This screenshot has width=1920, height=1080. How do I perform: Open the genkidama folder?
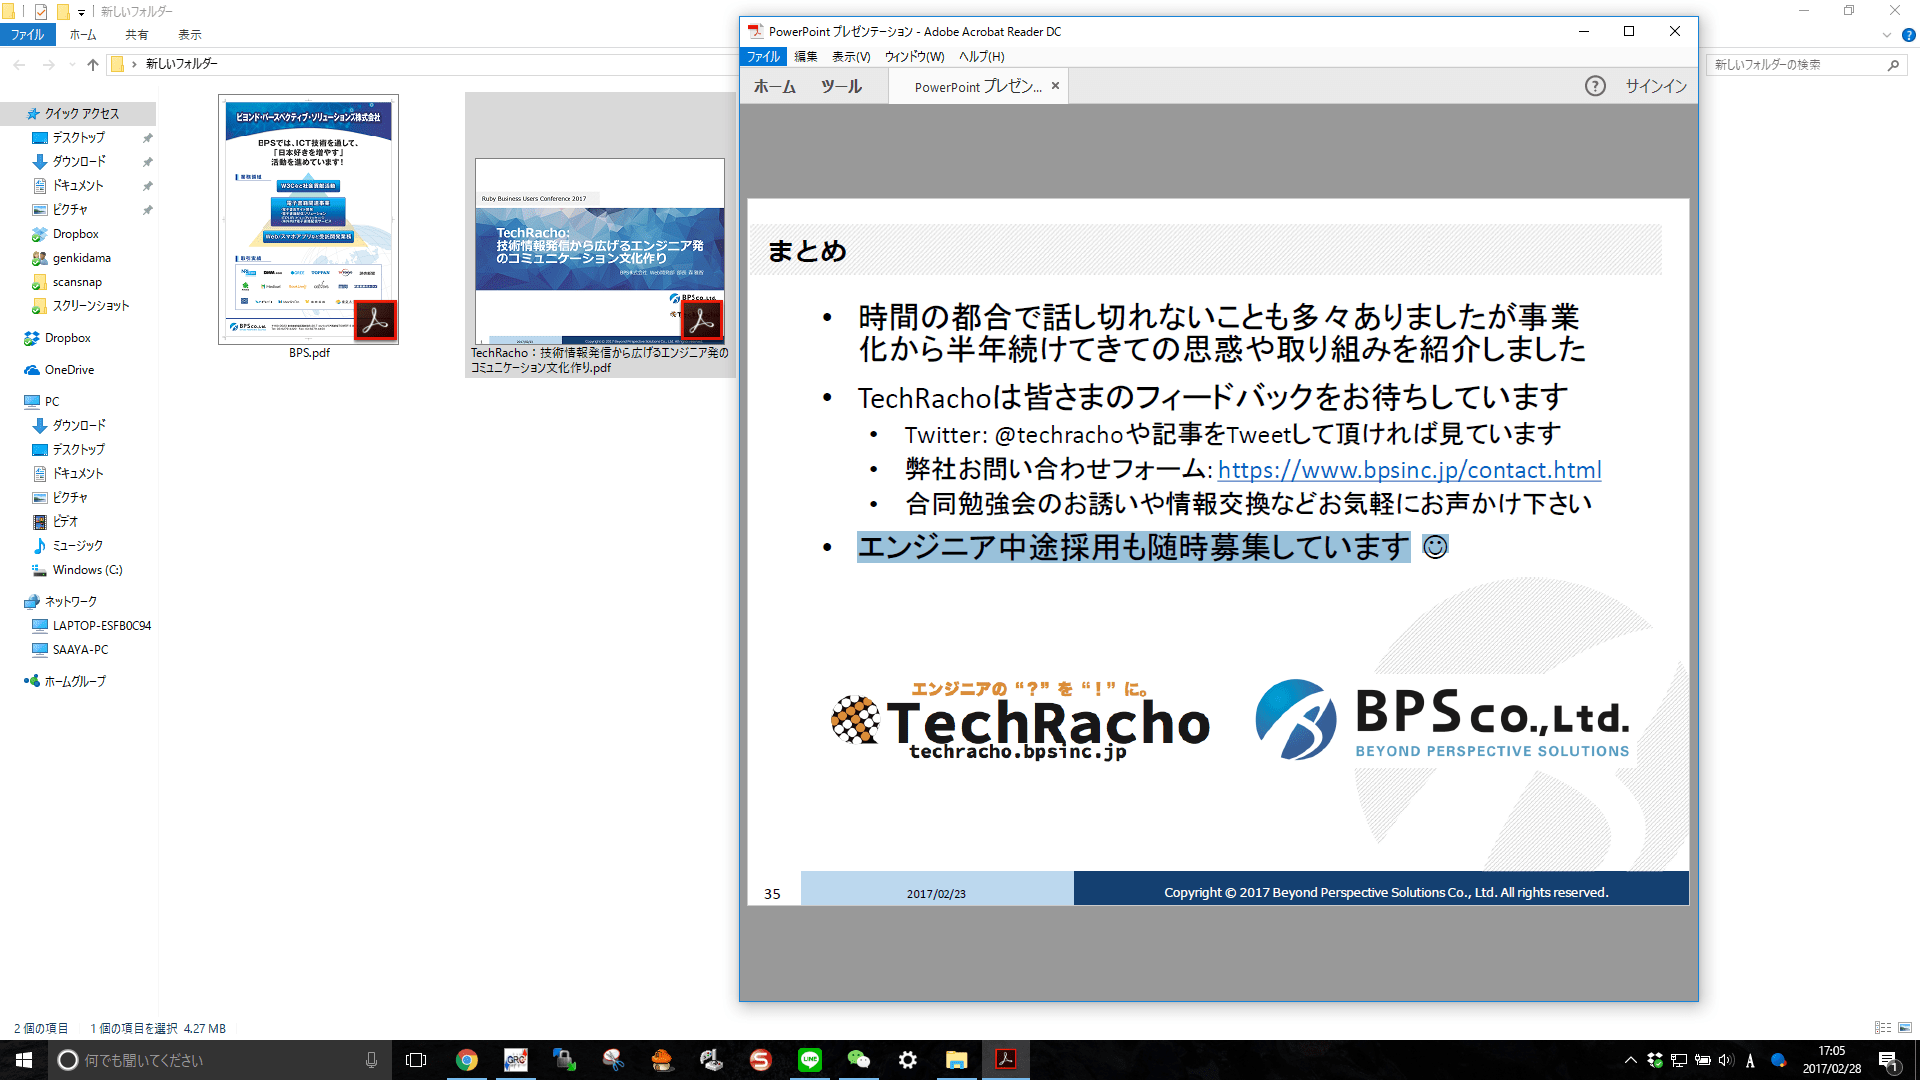point(81,258)
